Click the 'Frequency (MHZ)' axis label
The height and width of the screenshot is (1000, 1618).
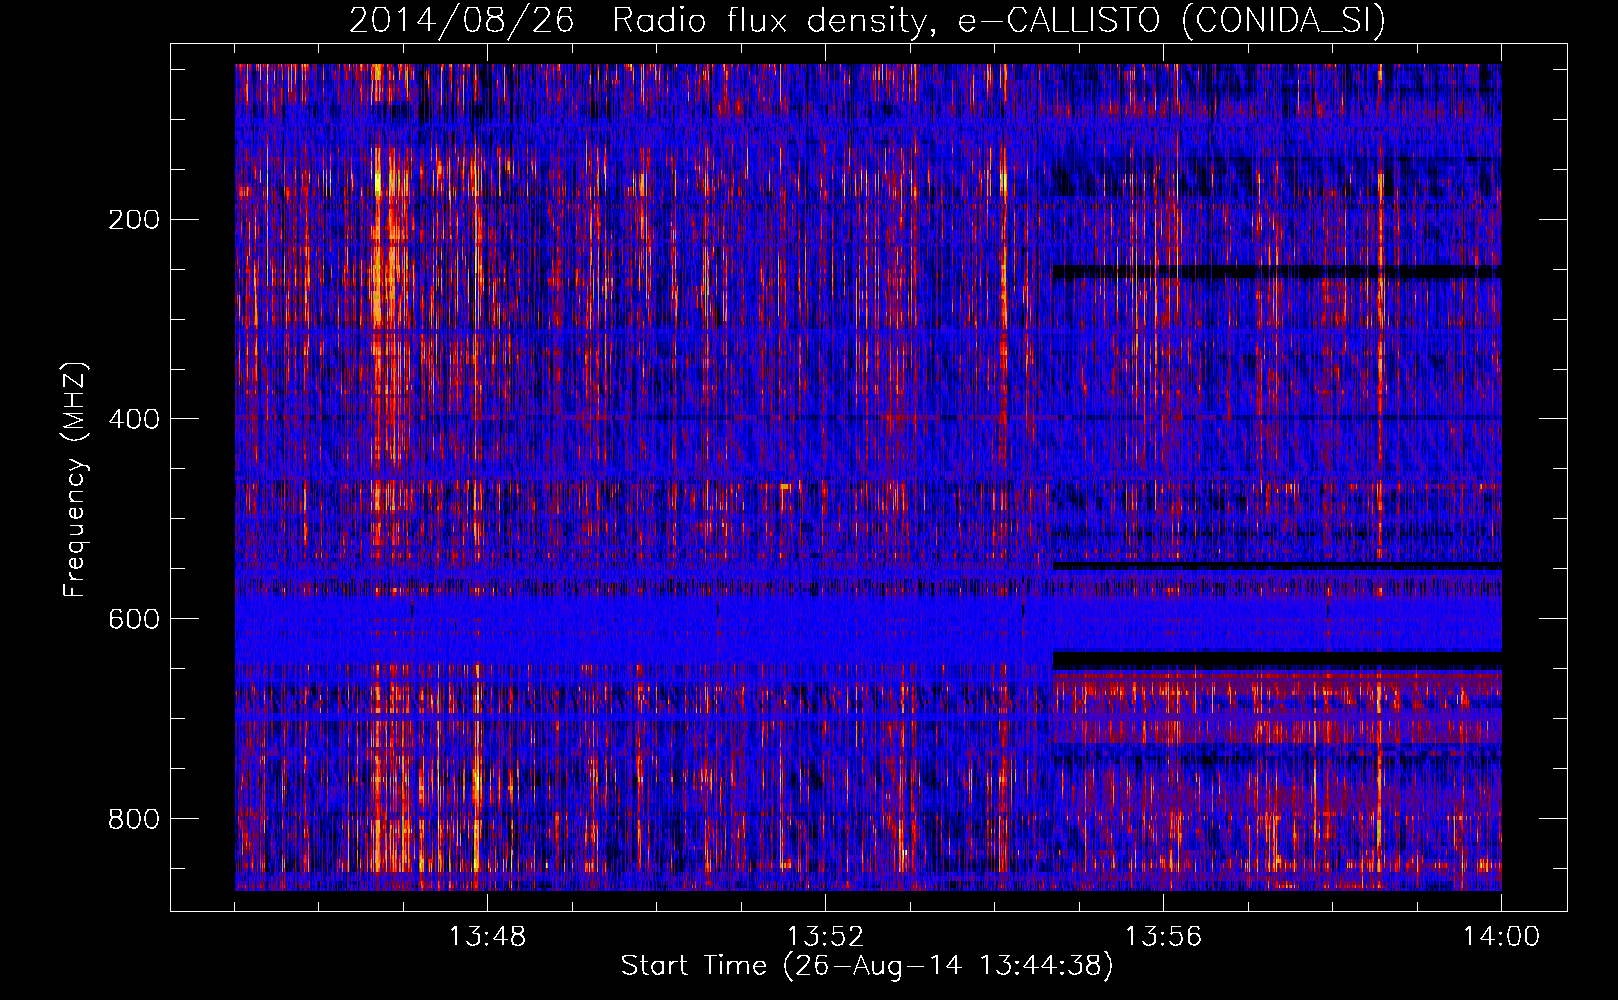click(75, 480)
